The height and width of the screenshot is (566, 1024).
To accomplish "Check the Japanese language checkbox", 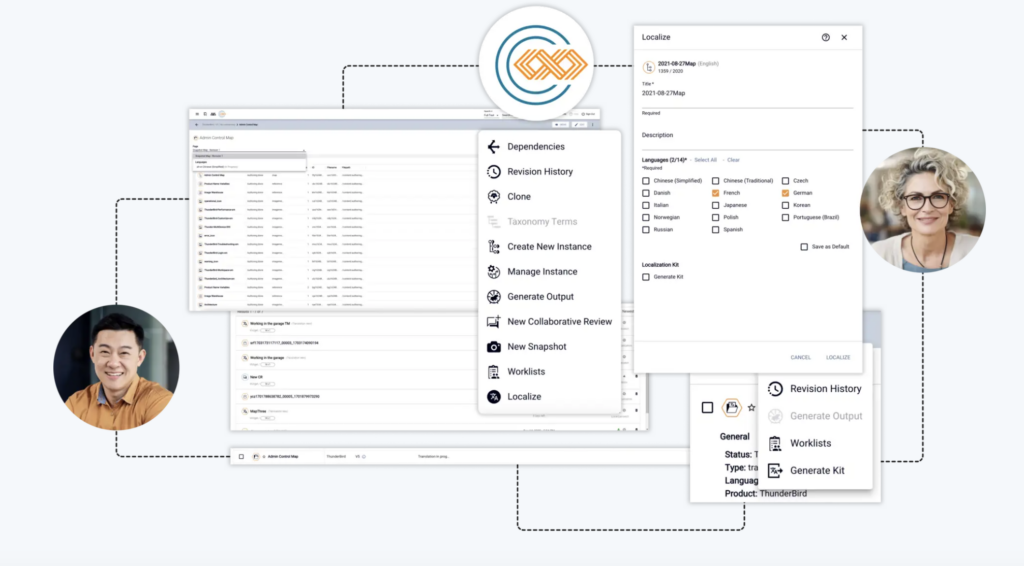I will click(716, 206).
